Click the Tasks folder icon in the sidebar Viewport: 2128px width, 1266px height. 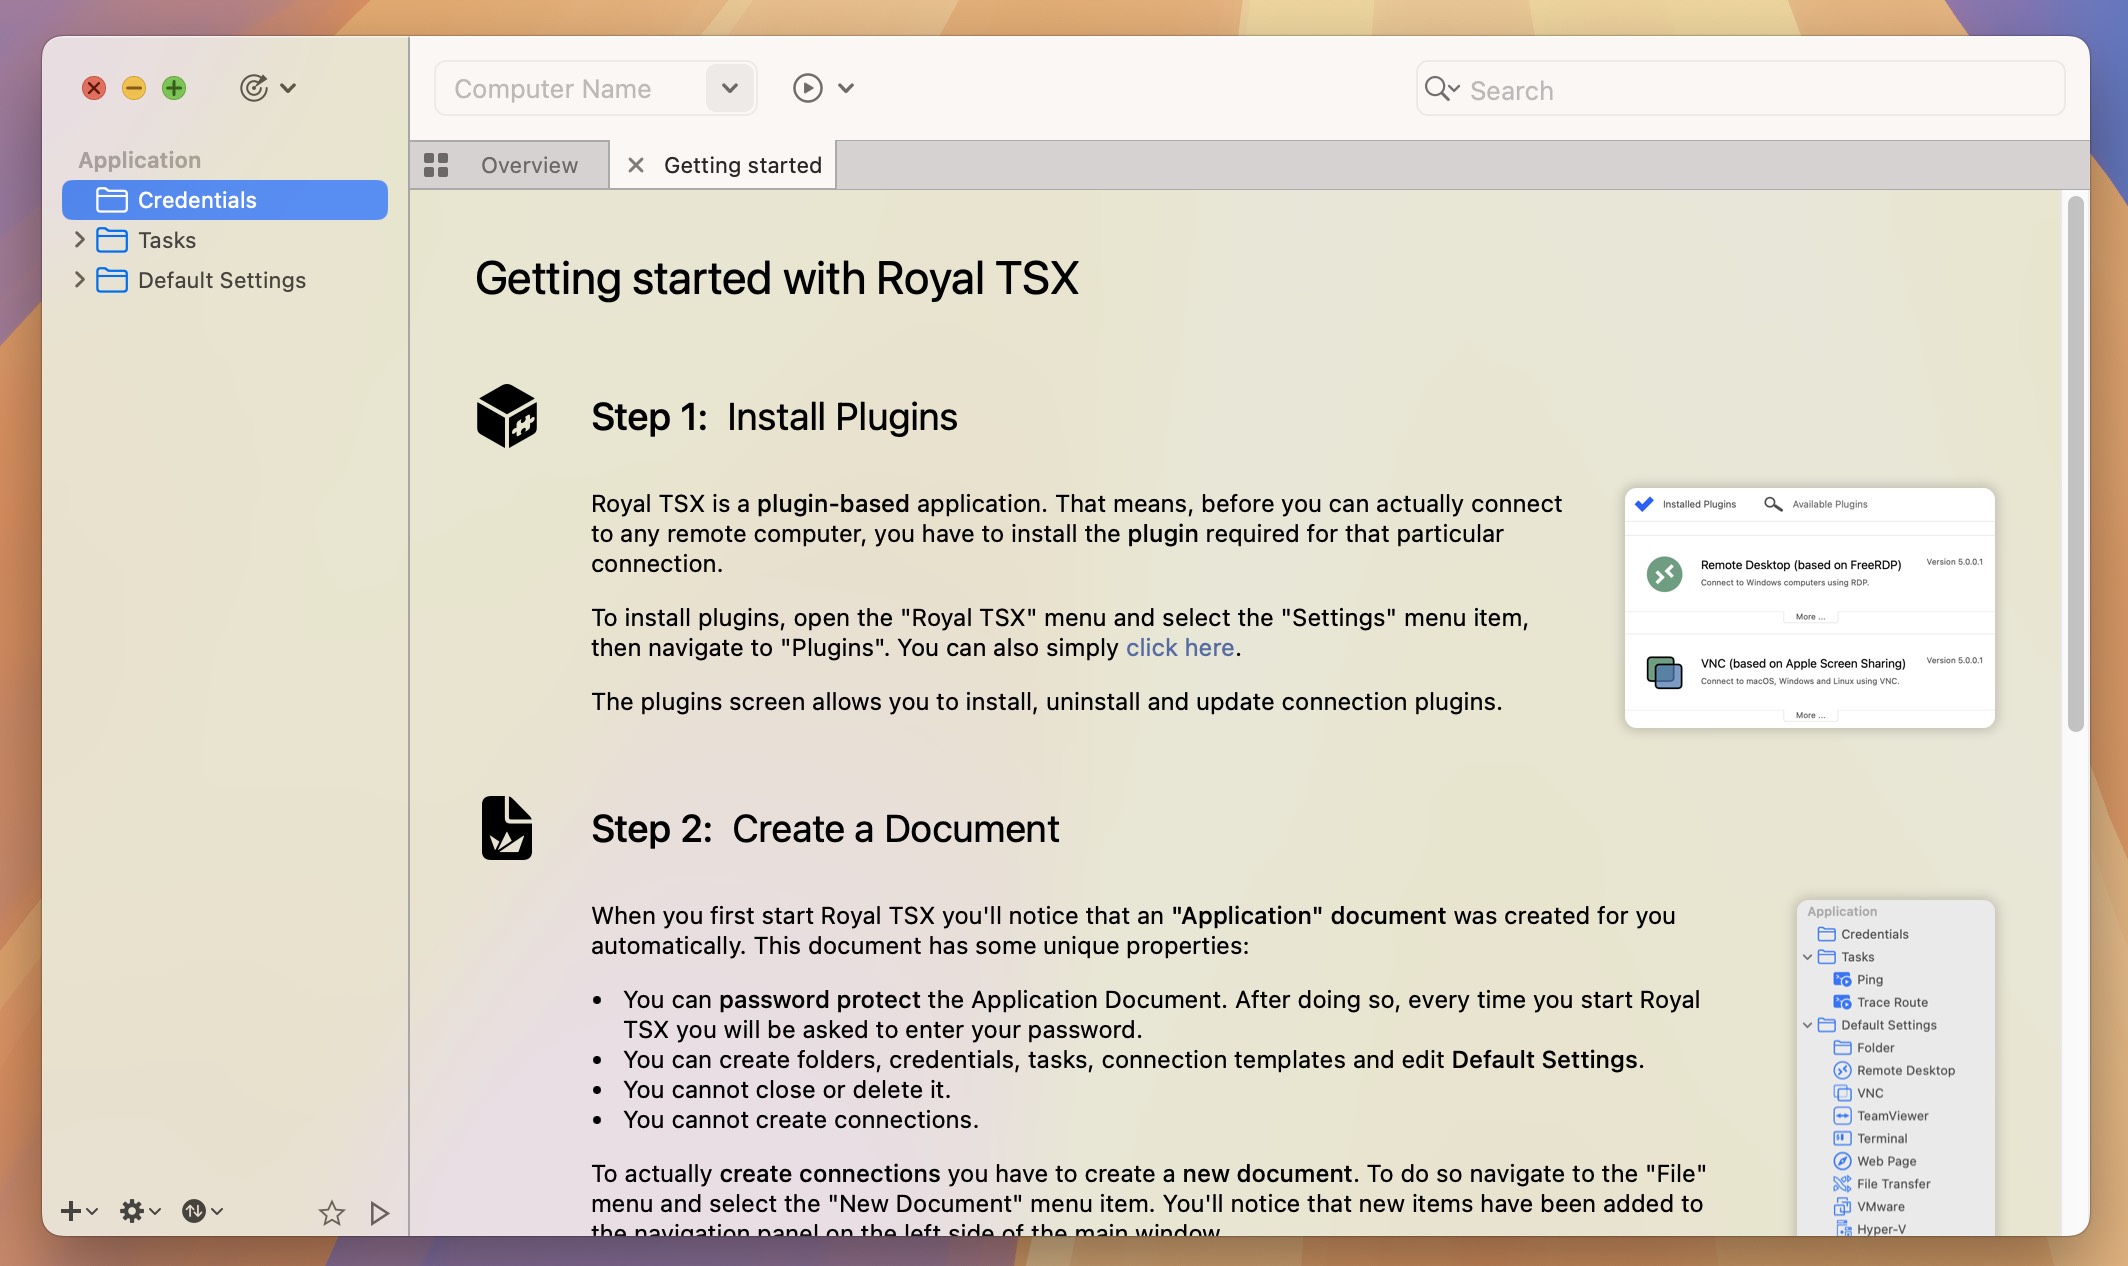click(x=111, y=240)
